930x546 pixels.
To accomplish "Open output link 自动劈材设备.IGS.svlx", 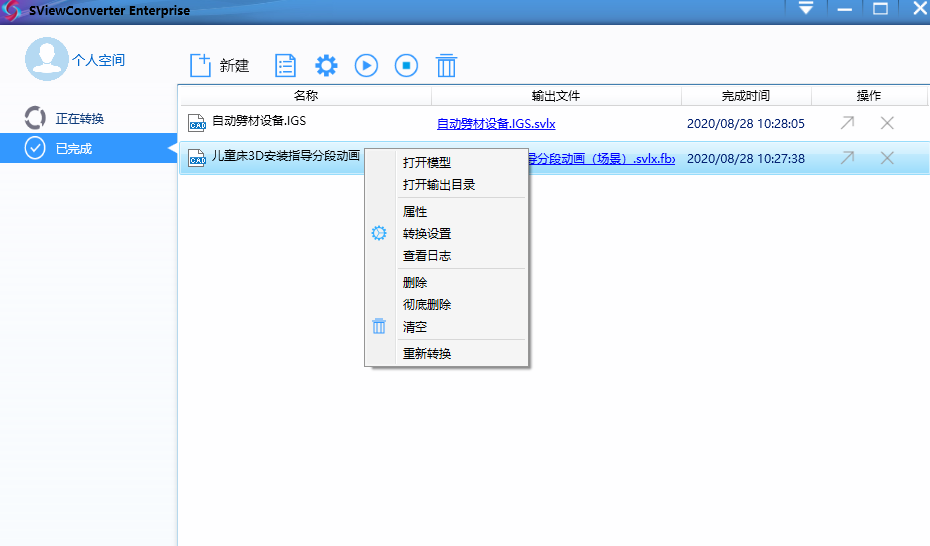I will click(496, 124).
